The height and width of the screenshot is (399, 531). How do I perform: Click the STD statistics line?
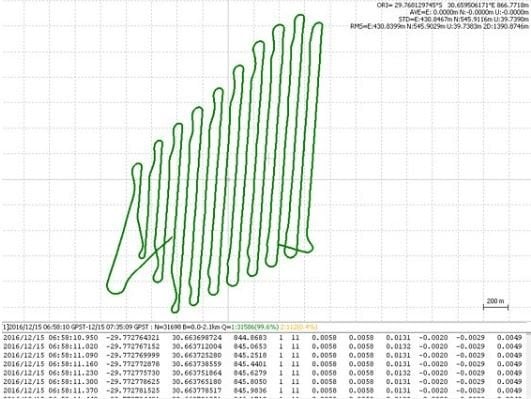pyautogui.click(x=463, y=19)
